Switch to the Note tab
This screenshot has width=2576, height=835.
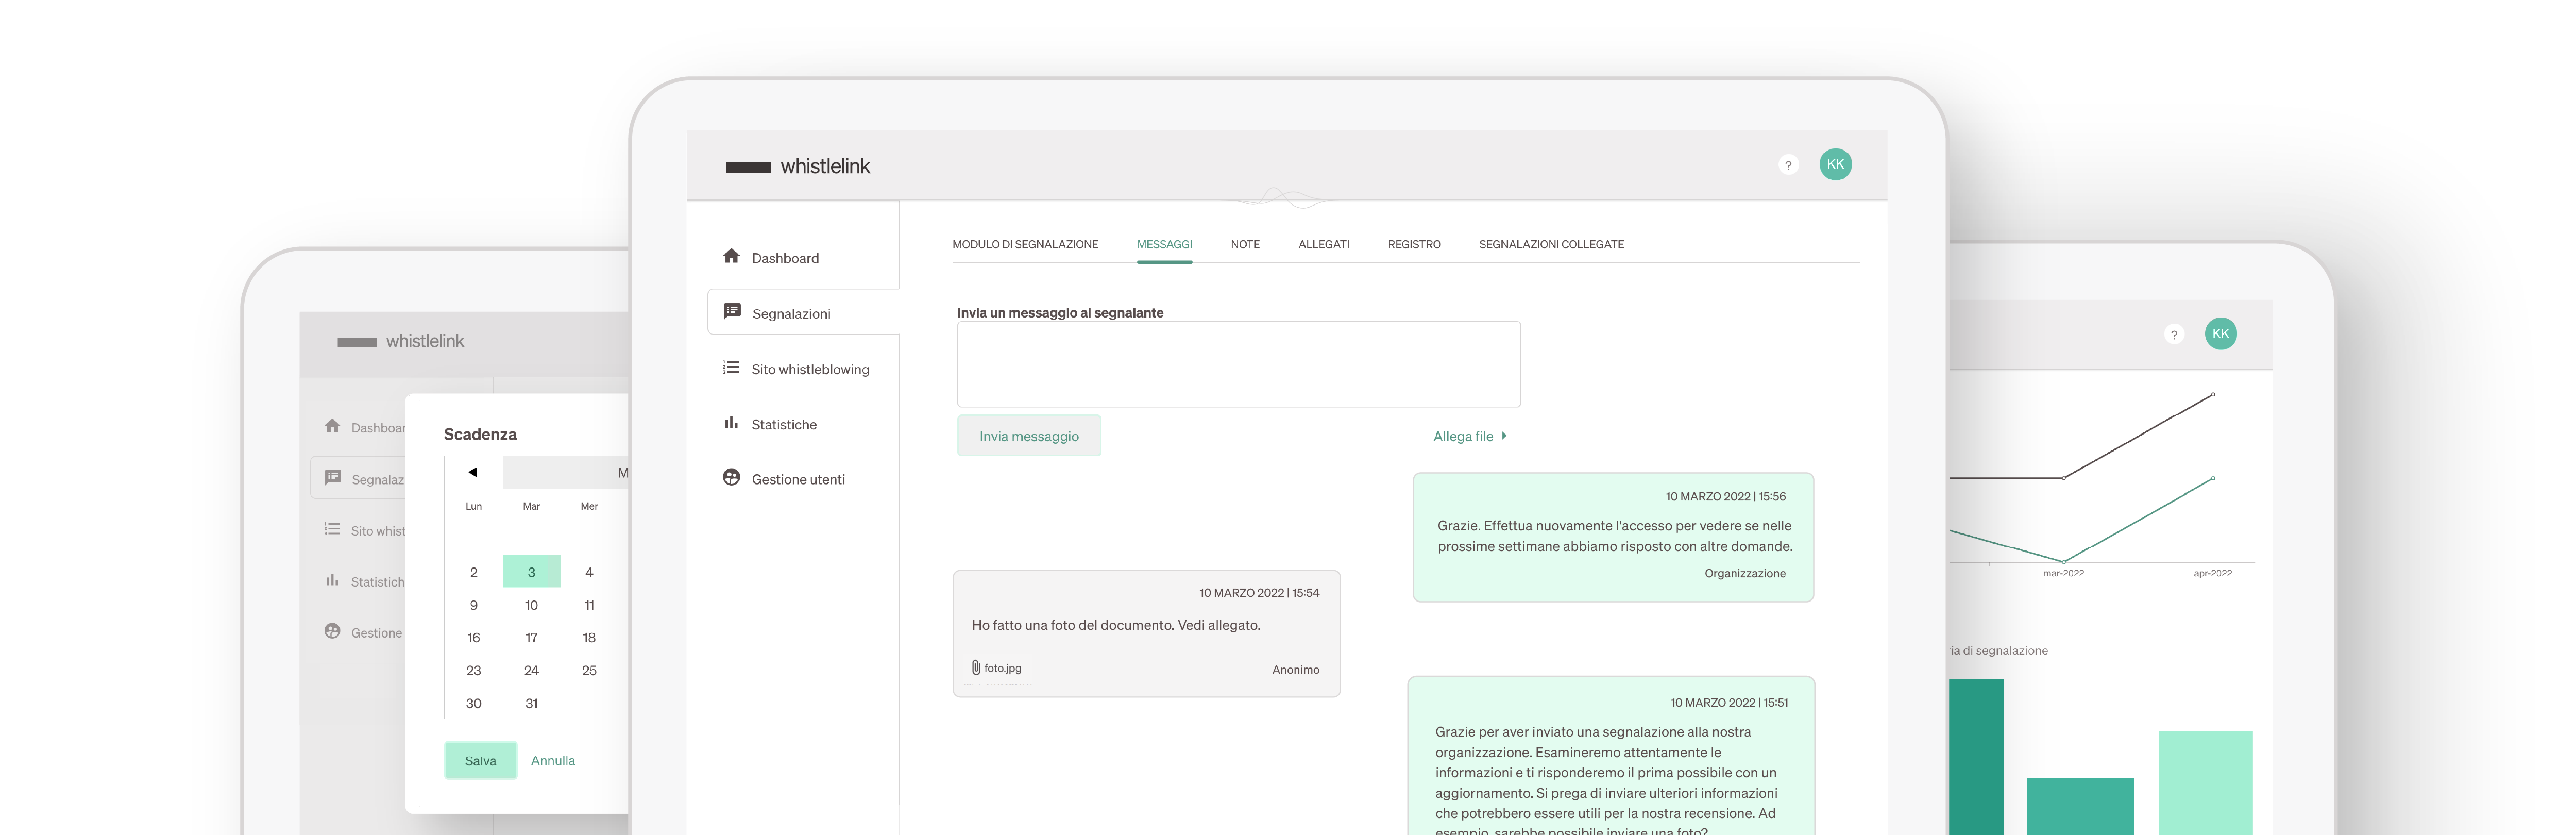click(x=1244, y=244)
